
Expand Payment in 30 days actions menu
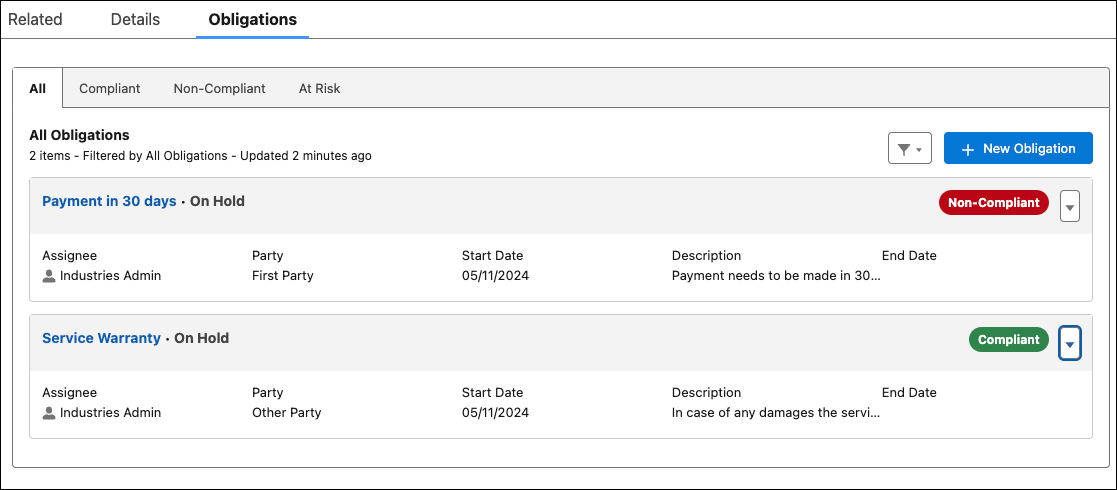click(1069, 206)
